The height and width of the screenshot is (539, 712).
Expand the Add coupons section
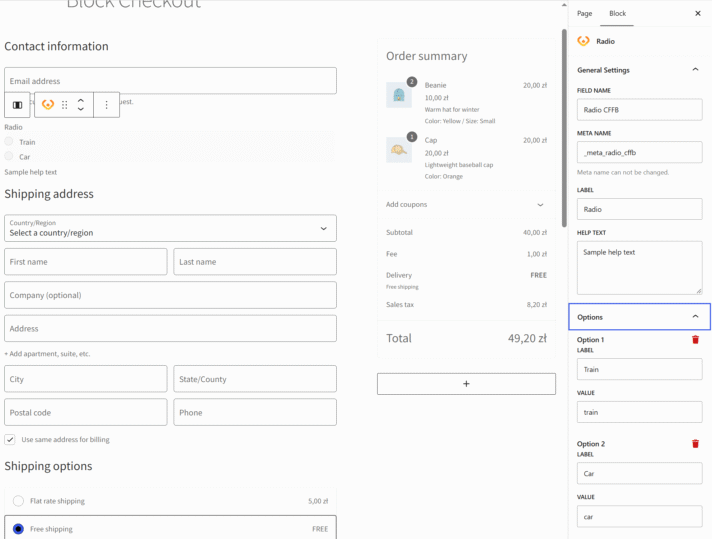tap(466, 204)
